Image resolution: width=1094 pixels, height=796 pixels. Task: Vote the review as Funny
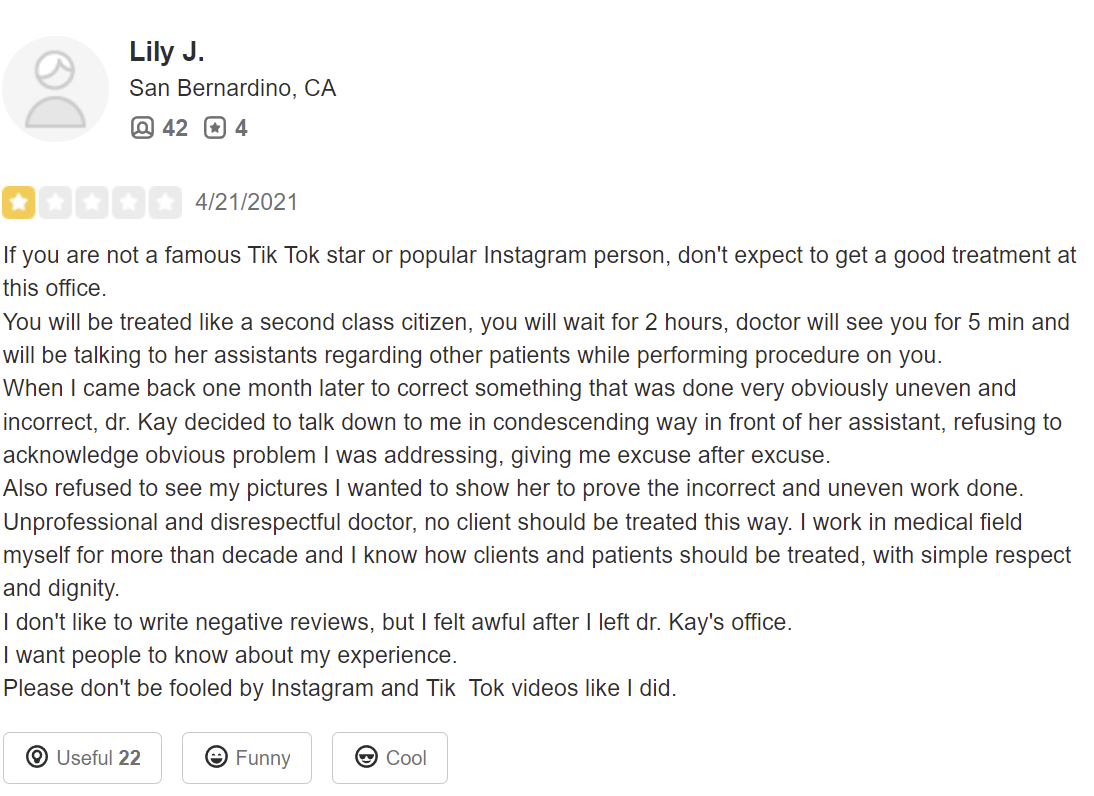(246, 758)
